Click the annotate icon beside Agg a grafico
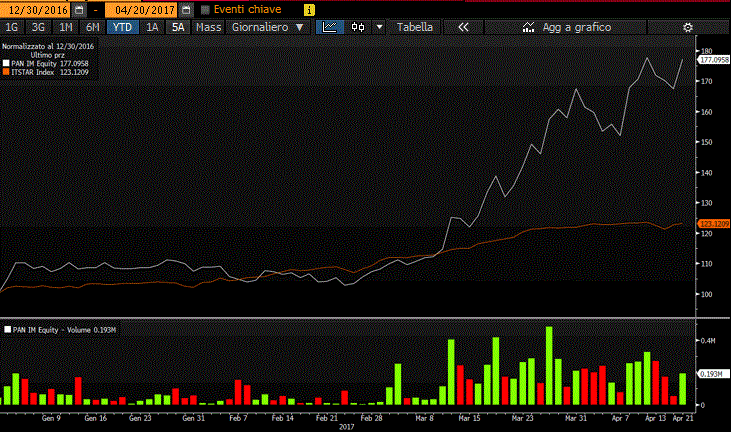Image resolution: width=731 pixels, height=432 pixels. 526,27
